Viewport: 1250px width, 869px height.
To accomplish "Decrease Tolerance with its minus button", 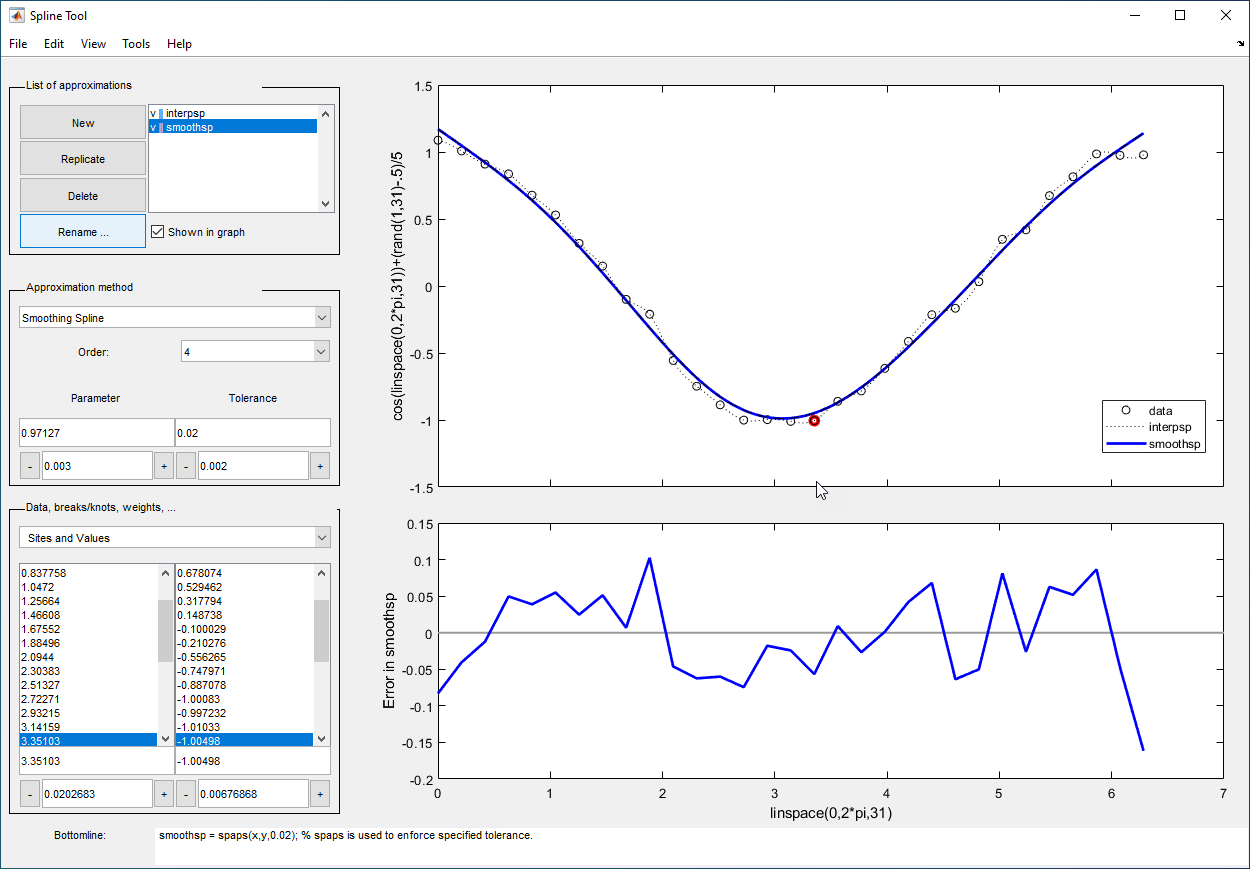I will 186,466.
